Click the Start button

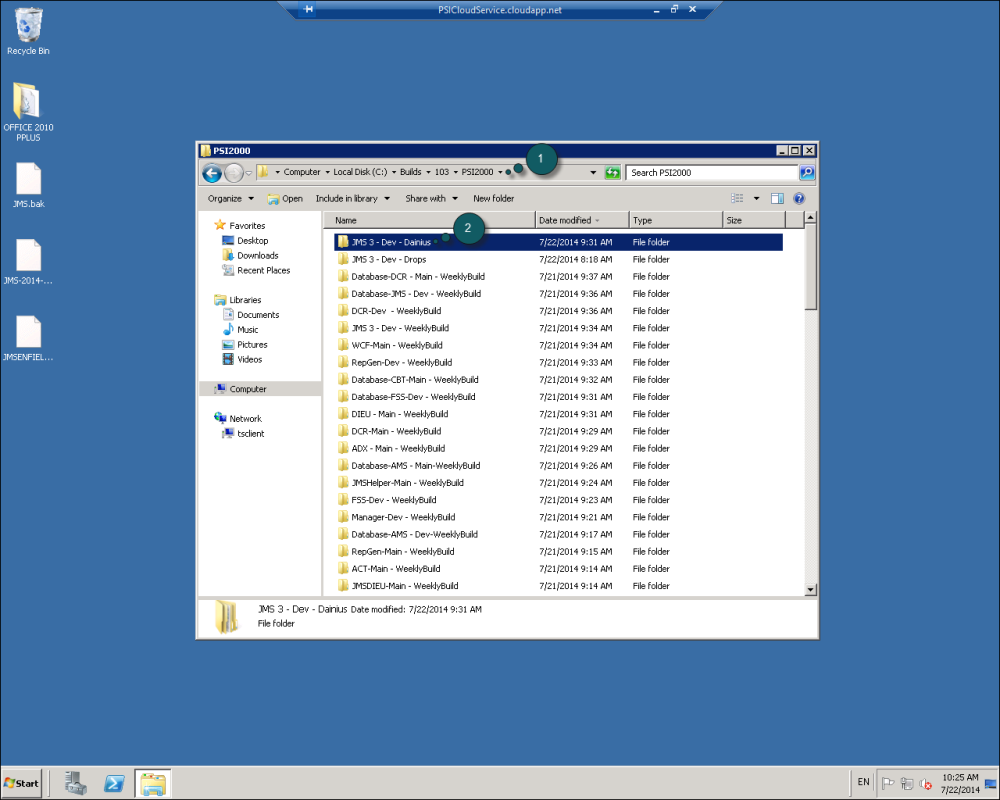point(21,783)
